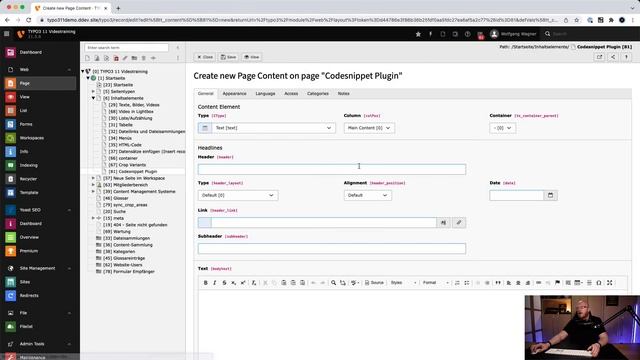Open the header Type Default dropdown
Image resolution: width=640 pixels, height=360 pixels.
tap(238, 196)
